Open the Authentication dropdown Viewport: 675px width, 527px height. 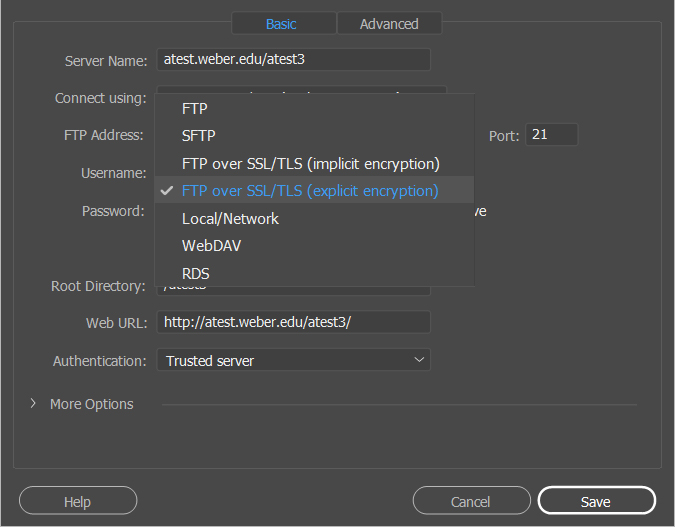coord(291,360)
